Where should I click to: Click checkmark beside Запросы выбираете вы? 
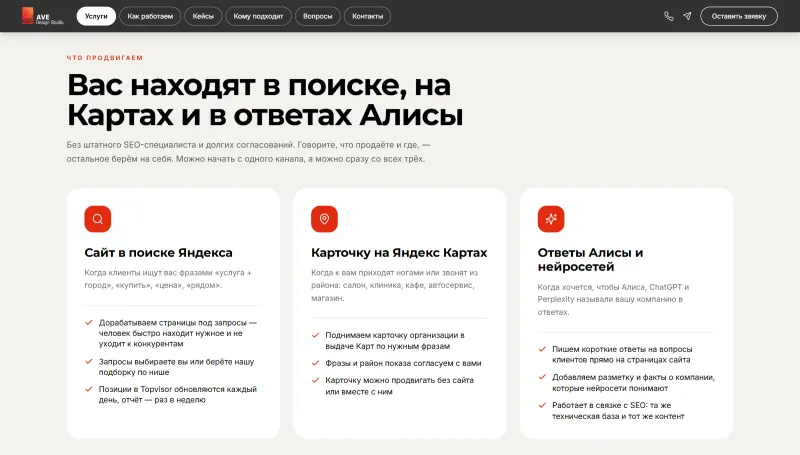[89, 361]
